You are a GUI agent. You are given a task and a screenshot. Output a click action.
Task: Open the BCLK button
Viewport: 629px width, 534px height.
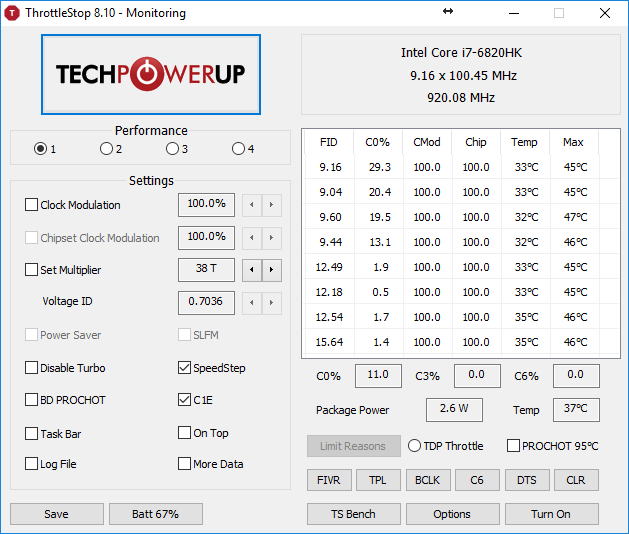point(428,480)
